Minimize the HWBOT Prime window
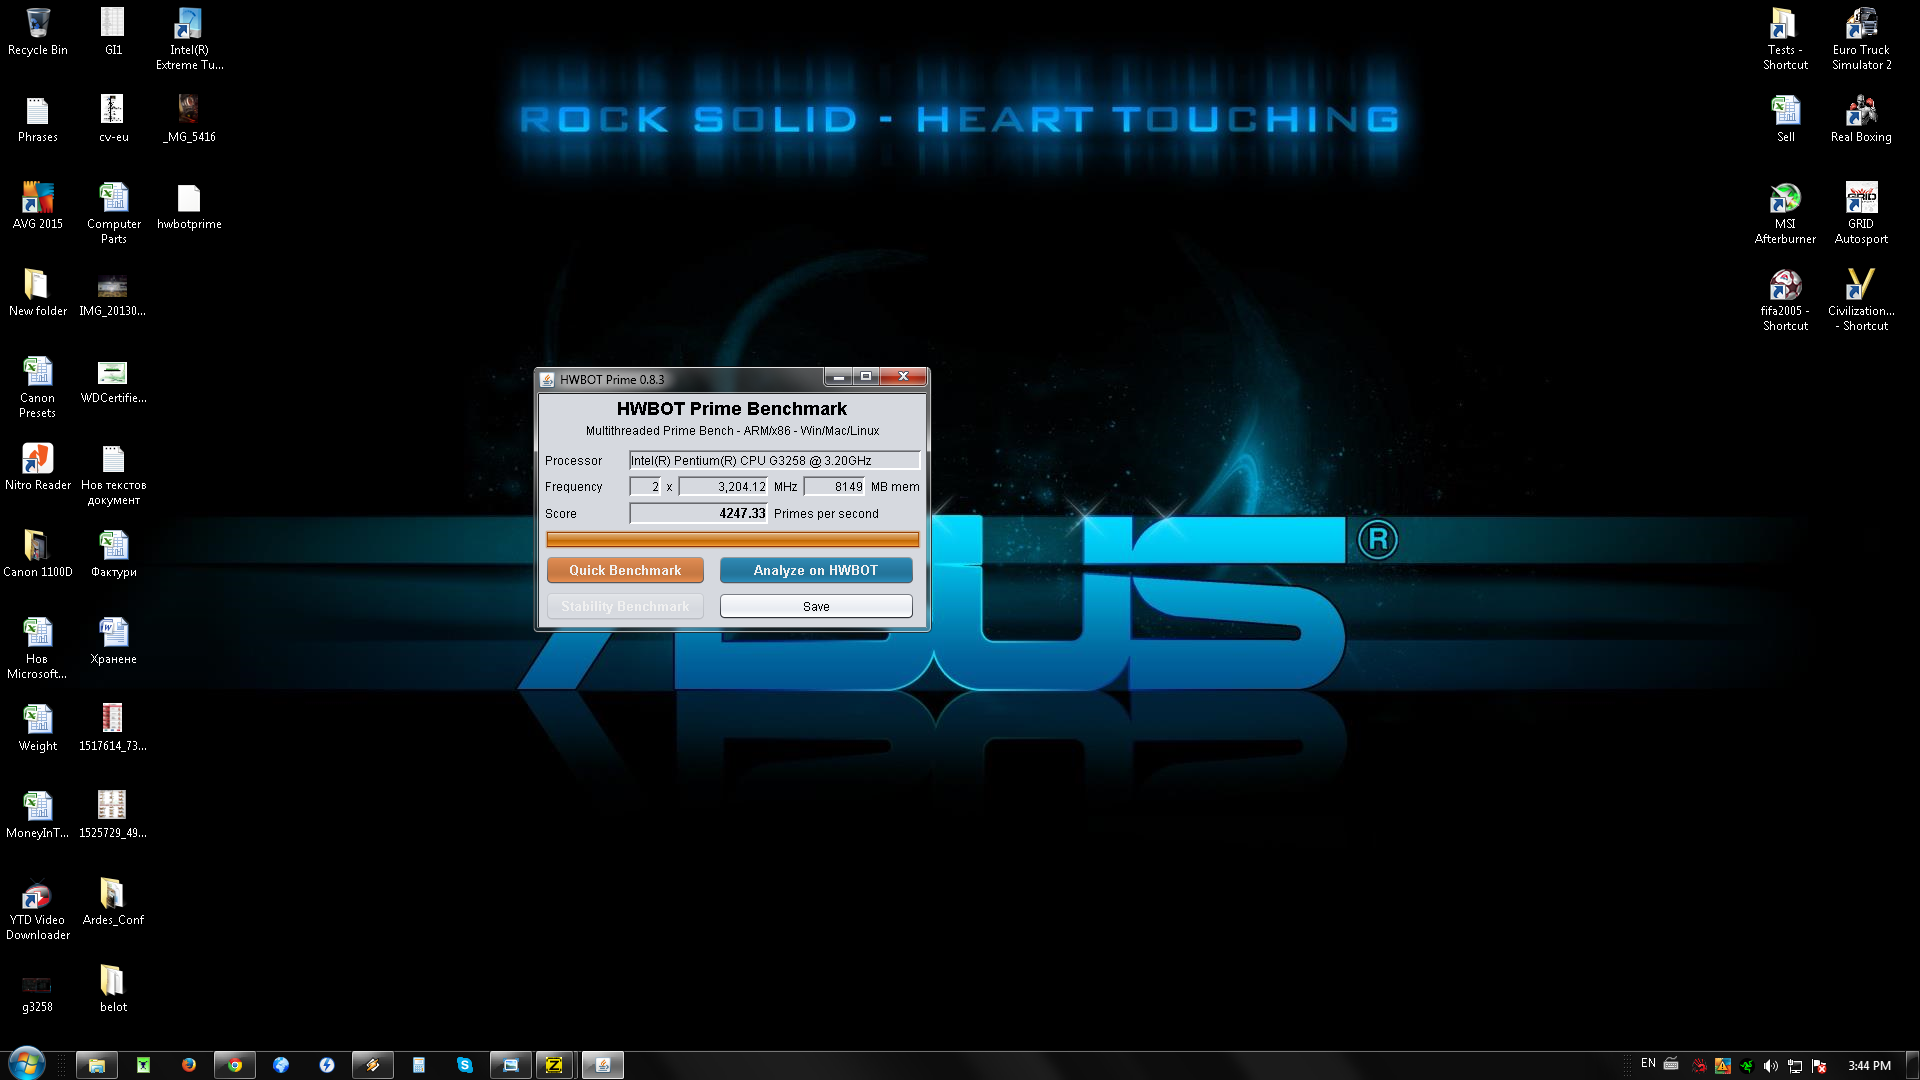The height and width of the screenshot is (1080, 1920). (838, 377)
